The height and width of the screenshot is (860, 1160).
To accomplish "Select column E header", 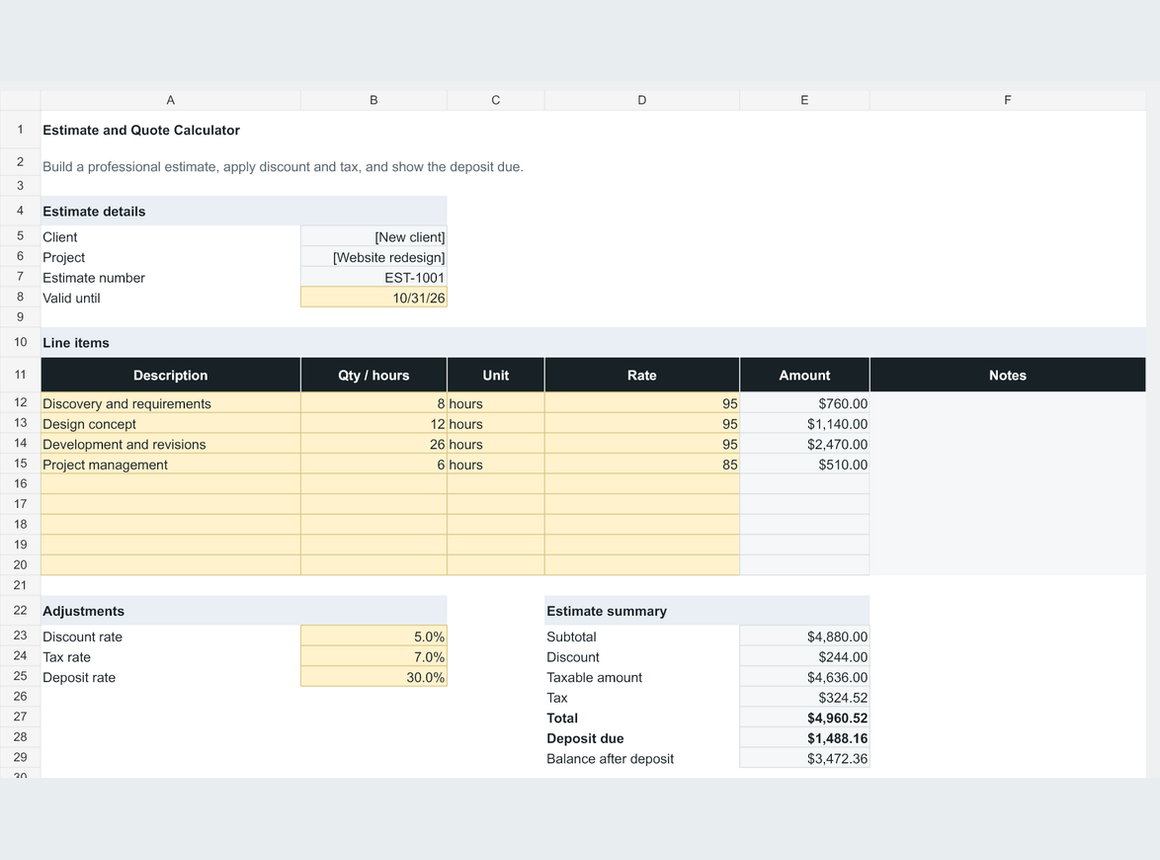I will click(x=804, y=100).
